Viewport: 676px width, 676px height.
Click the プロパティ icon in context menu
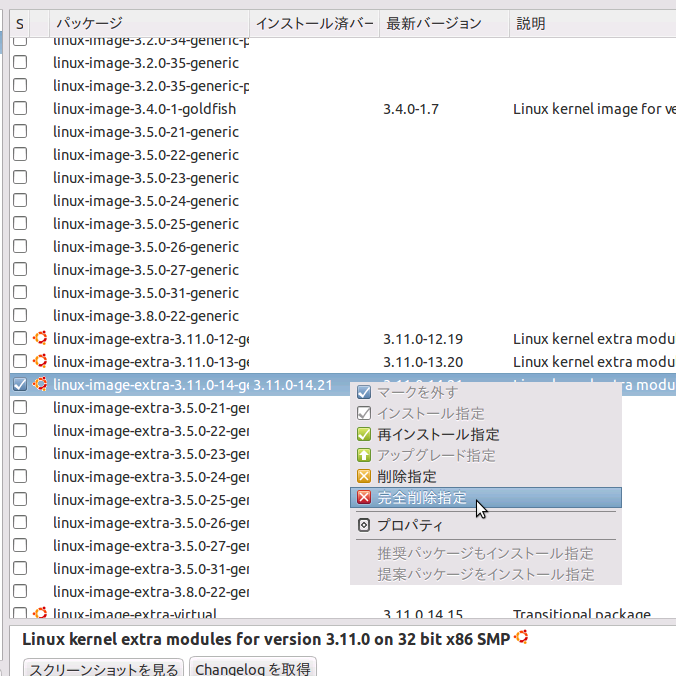tap(364, 525)
